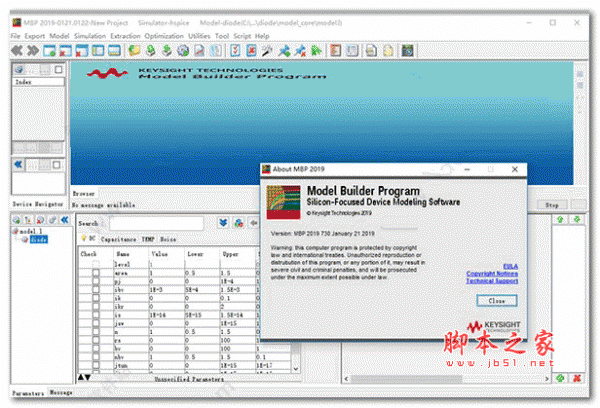Open the Message tab at bottom
The image size is (600, 408).
[61, 392]
